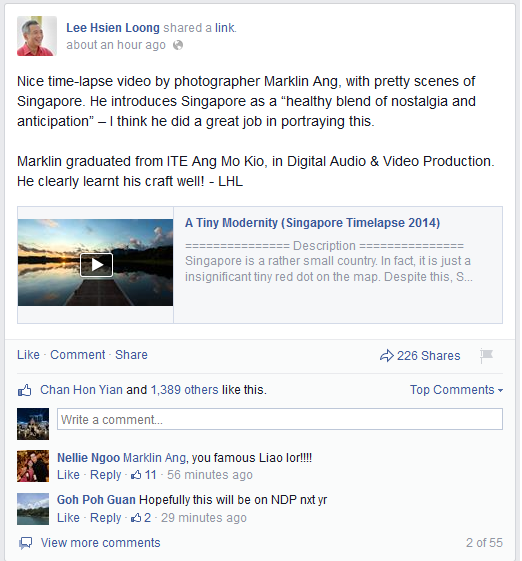Click the public globe privacy icon
The image size is (522, 561).
coord(178,45)
